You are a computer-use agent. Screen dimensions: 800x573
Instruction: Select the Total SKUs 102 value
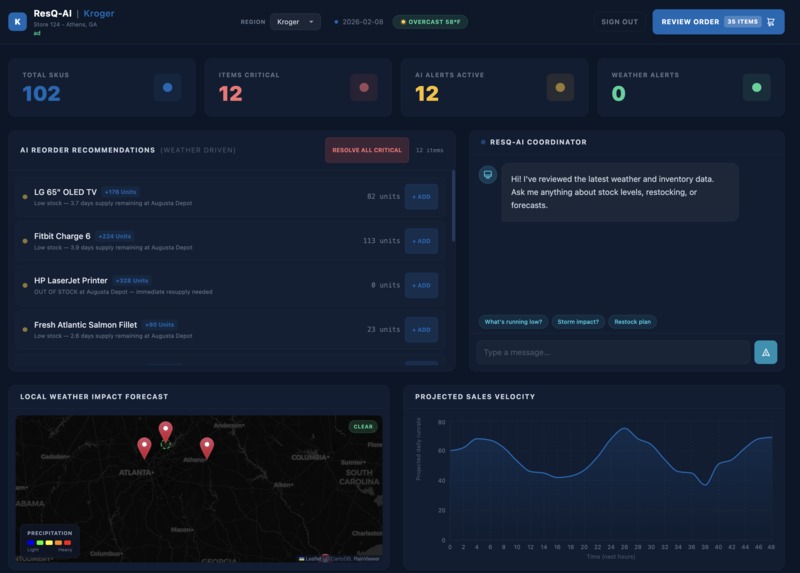click(41, 94)
